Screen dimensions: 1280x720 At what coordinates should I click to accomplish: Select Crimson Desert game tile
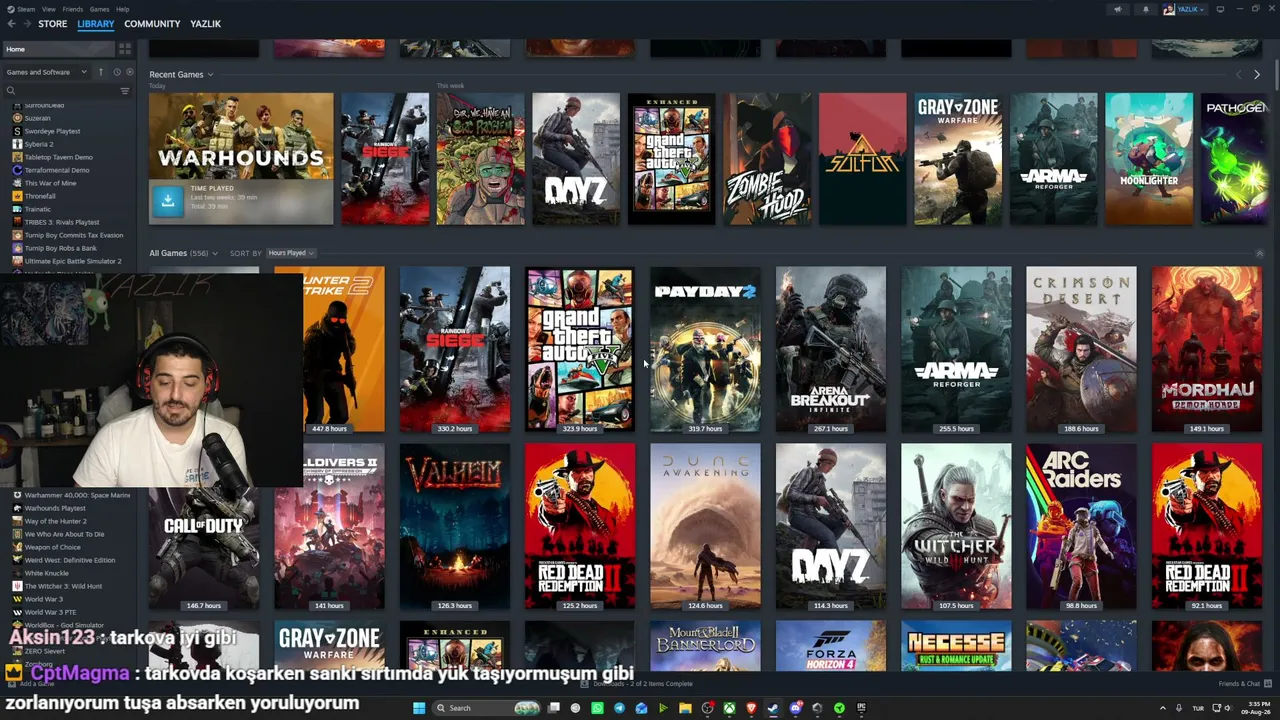pyautogui.click(x=1081, y=350)
